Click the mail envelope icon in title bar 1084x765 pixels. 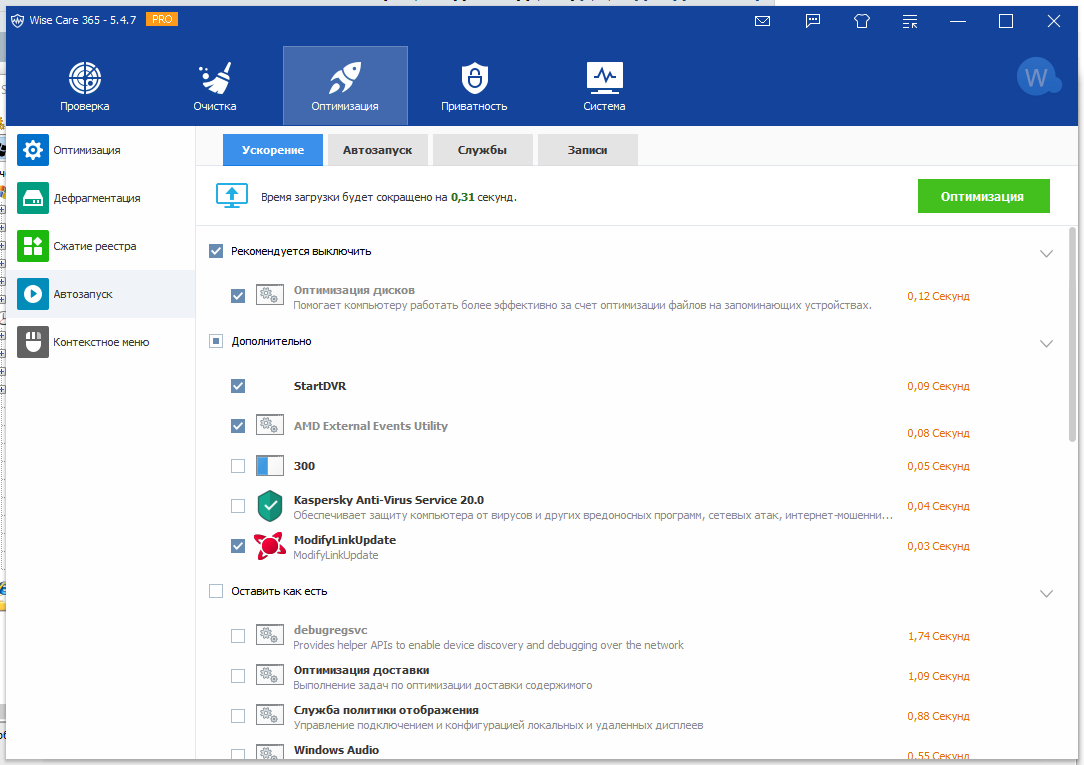tap(763, 21)
